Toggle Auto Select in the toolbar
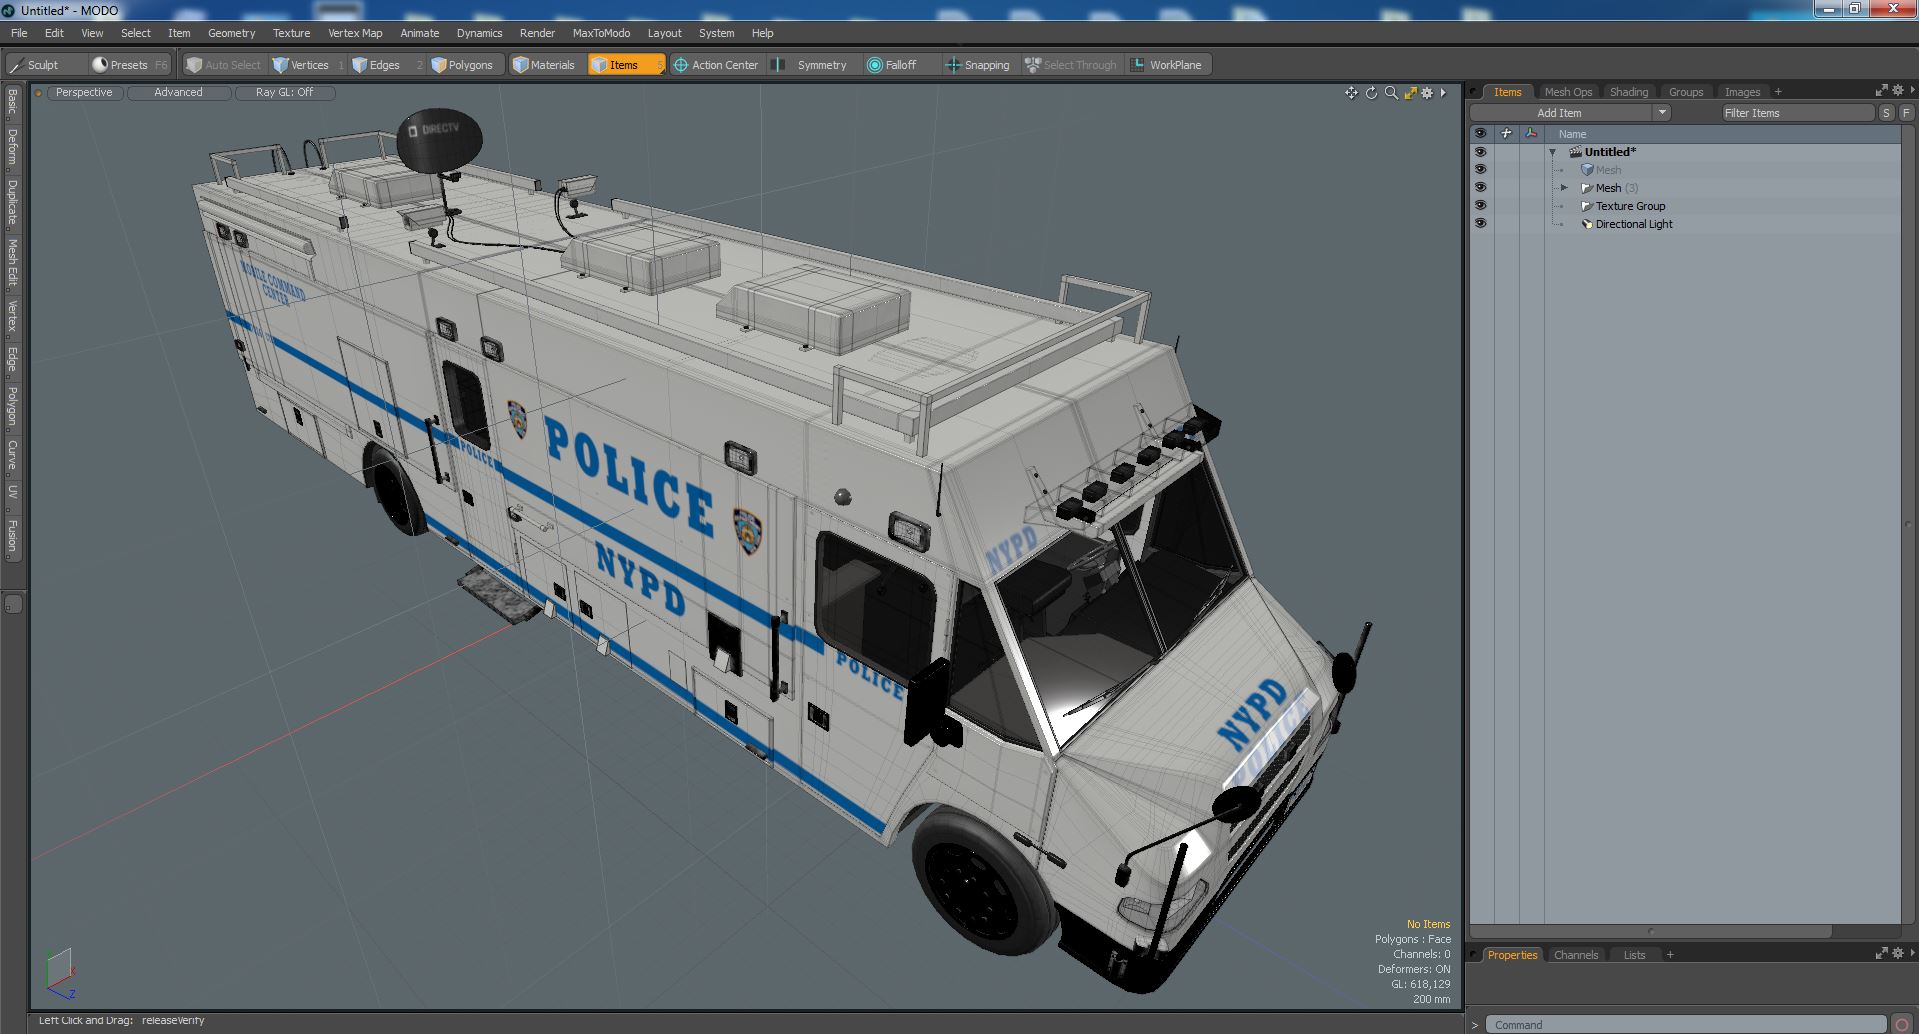This screenshot has width=1919, height=1034. 224,65
